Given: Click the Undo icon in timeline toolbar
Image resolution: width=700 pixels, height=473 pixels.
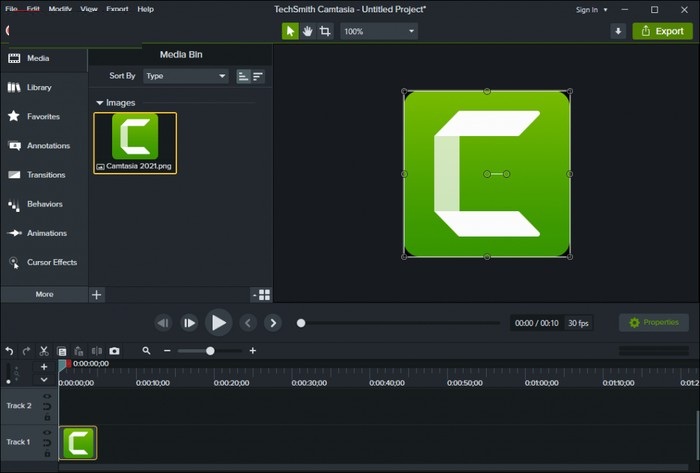Looking at the screenshot, I should [9, 351].
